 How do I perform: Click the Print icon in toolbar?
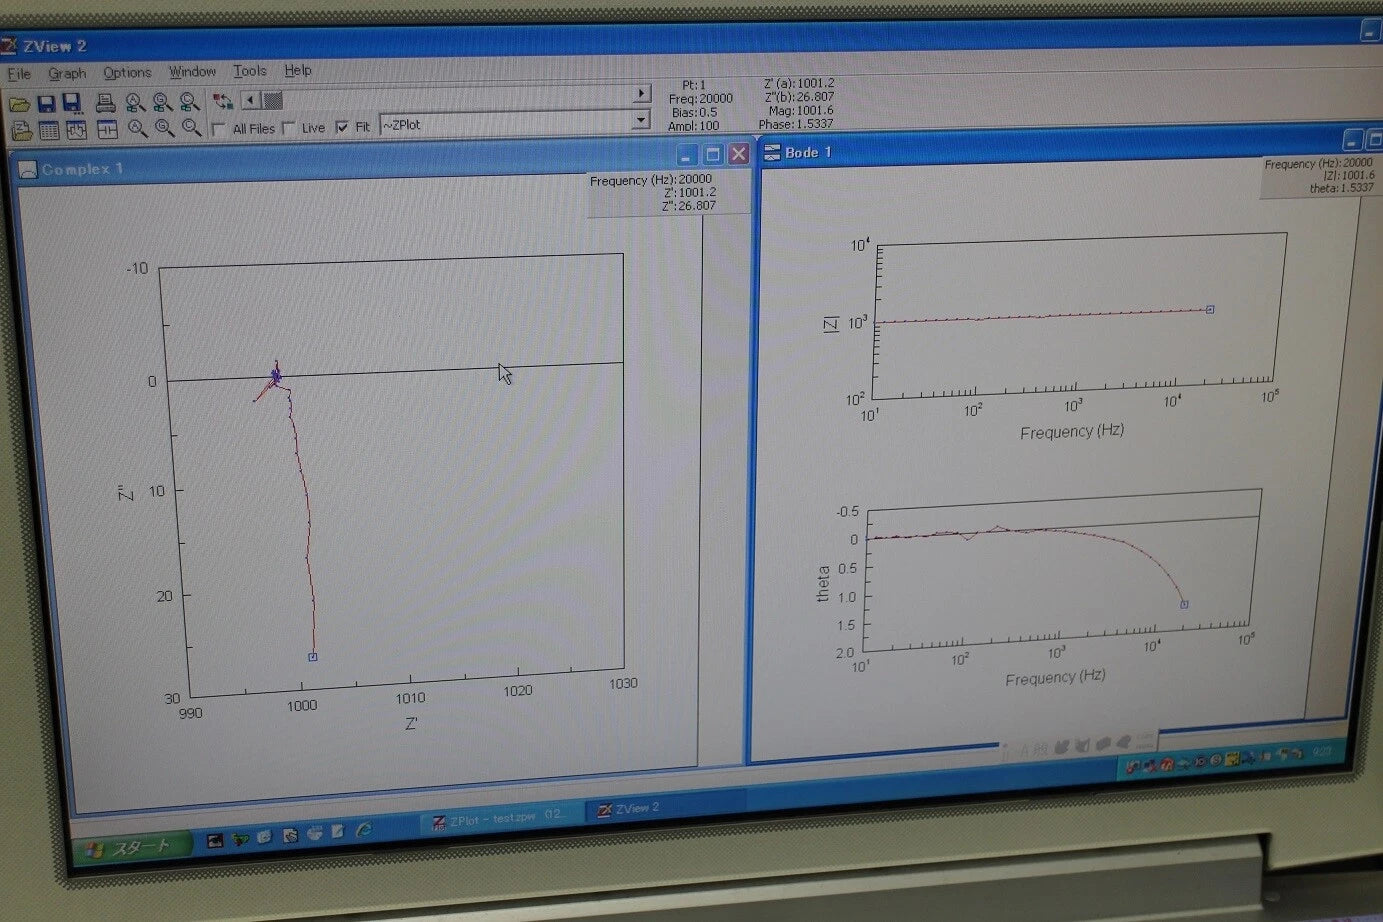pos(105,103)
